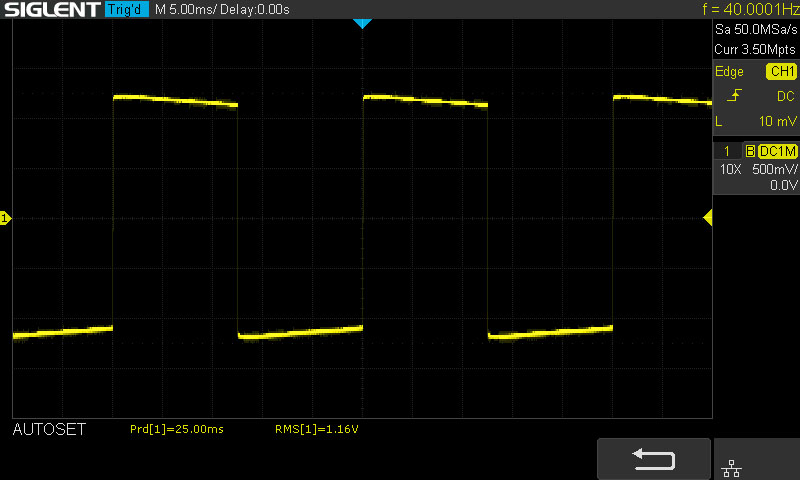Image resolution: width=800 pixels, height=480 pixels.
Task: Click the trigger DC coupling label
Action: 786,96
